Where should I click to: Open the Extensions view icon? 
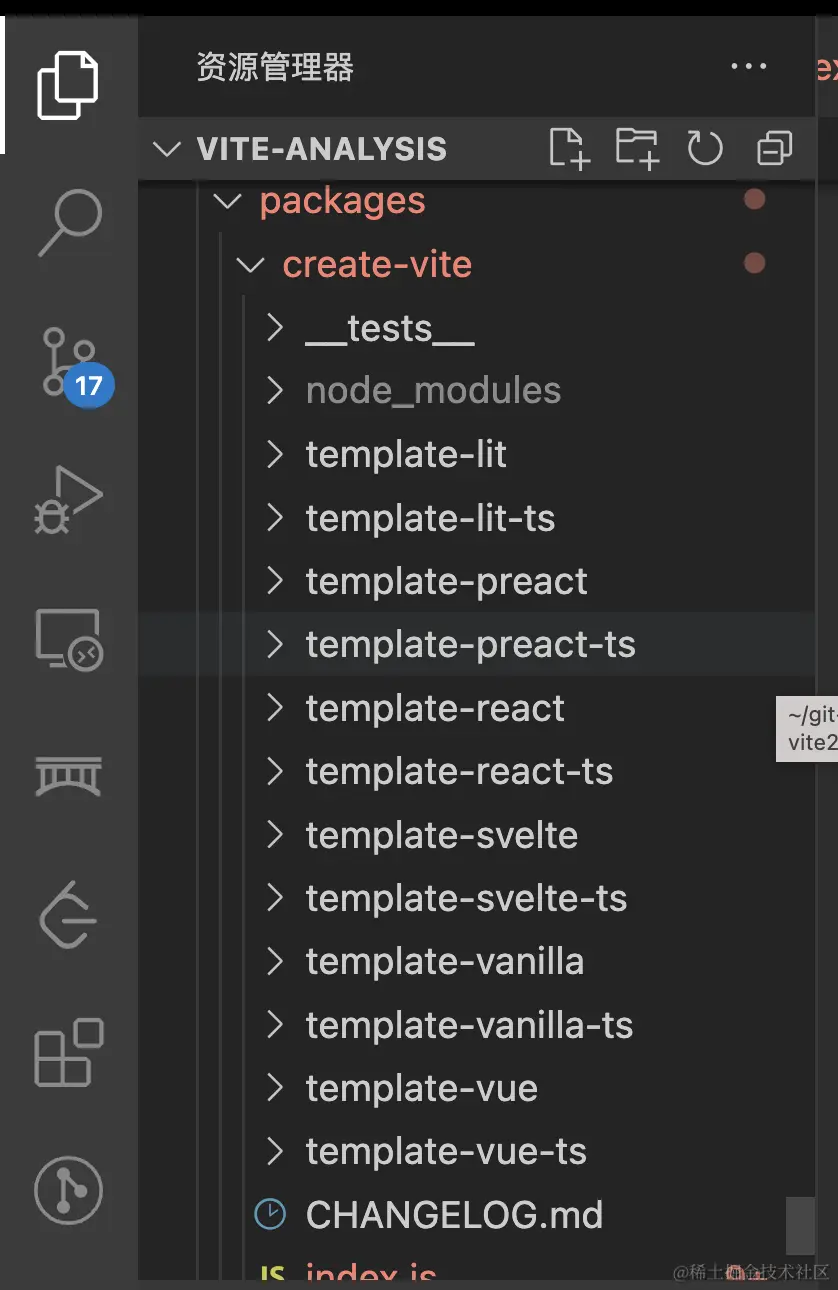[x=68, y=1052]
